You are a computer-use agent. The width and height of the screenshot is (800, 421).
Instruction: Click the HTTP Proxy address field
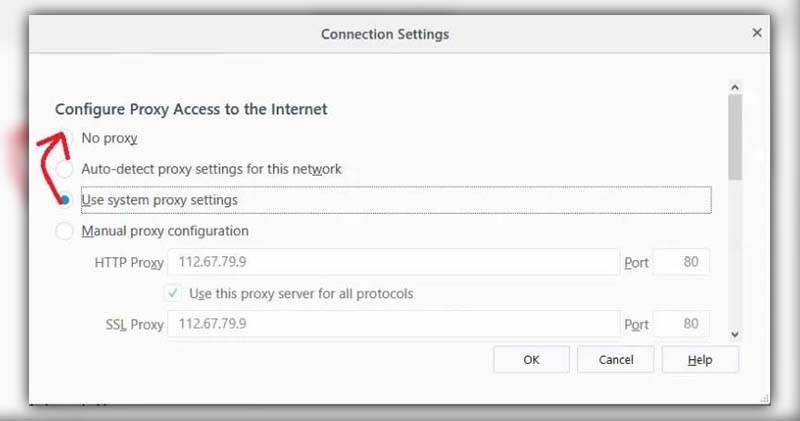click(x=393, y=262)
